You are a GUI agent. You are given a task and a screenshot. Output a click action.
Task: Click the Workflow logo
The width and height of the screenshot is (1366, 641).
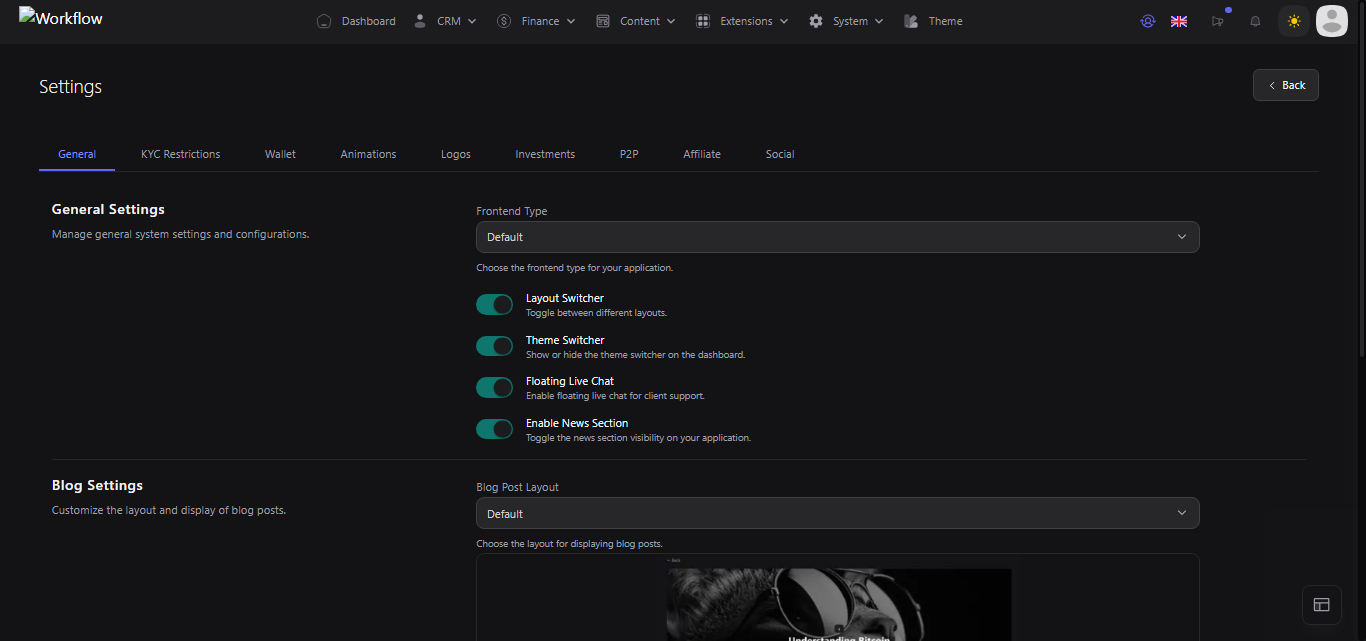[x=61, y=17]
